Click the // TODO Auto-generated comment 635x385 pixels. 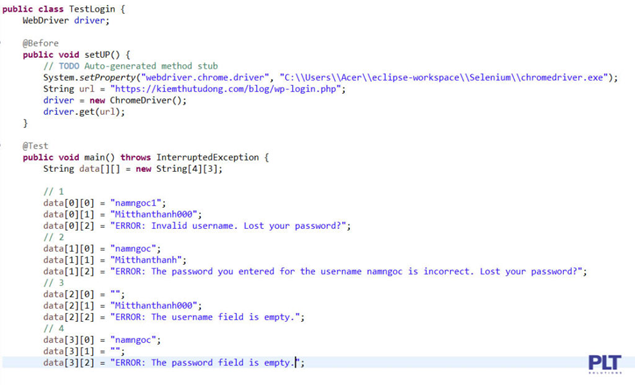(130, 66)
